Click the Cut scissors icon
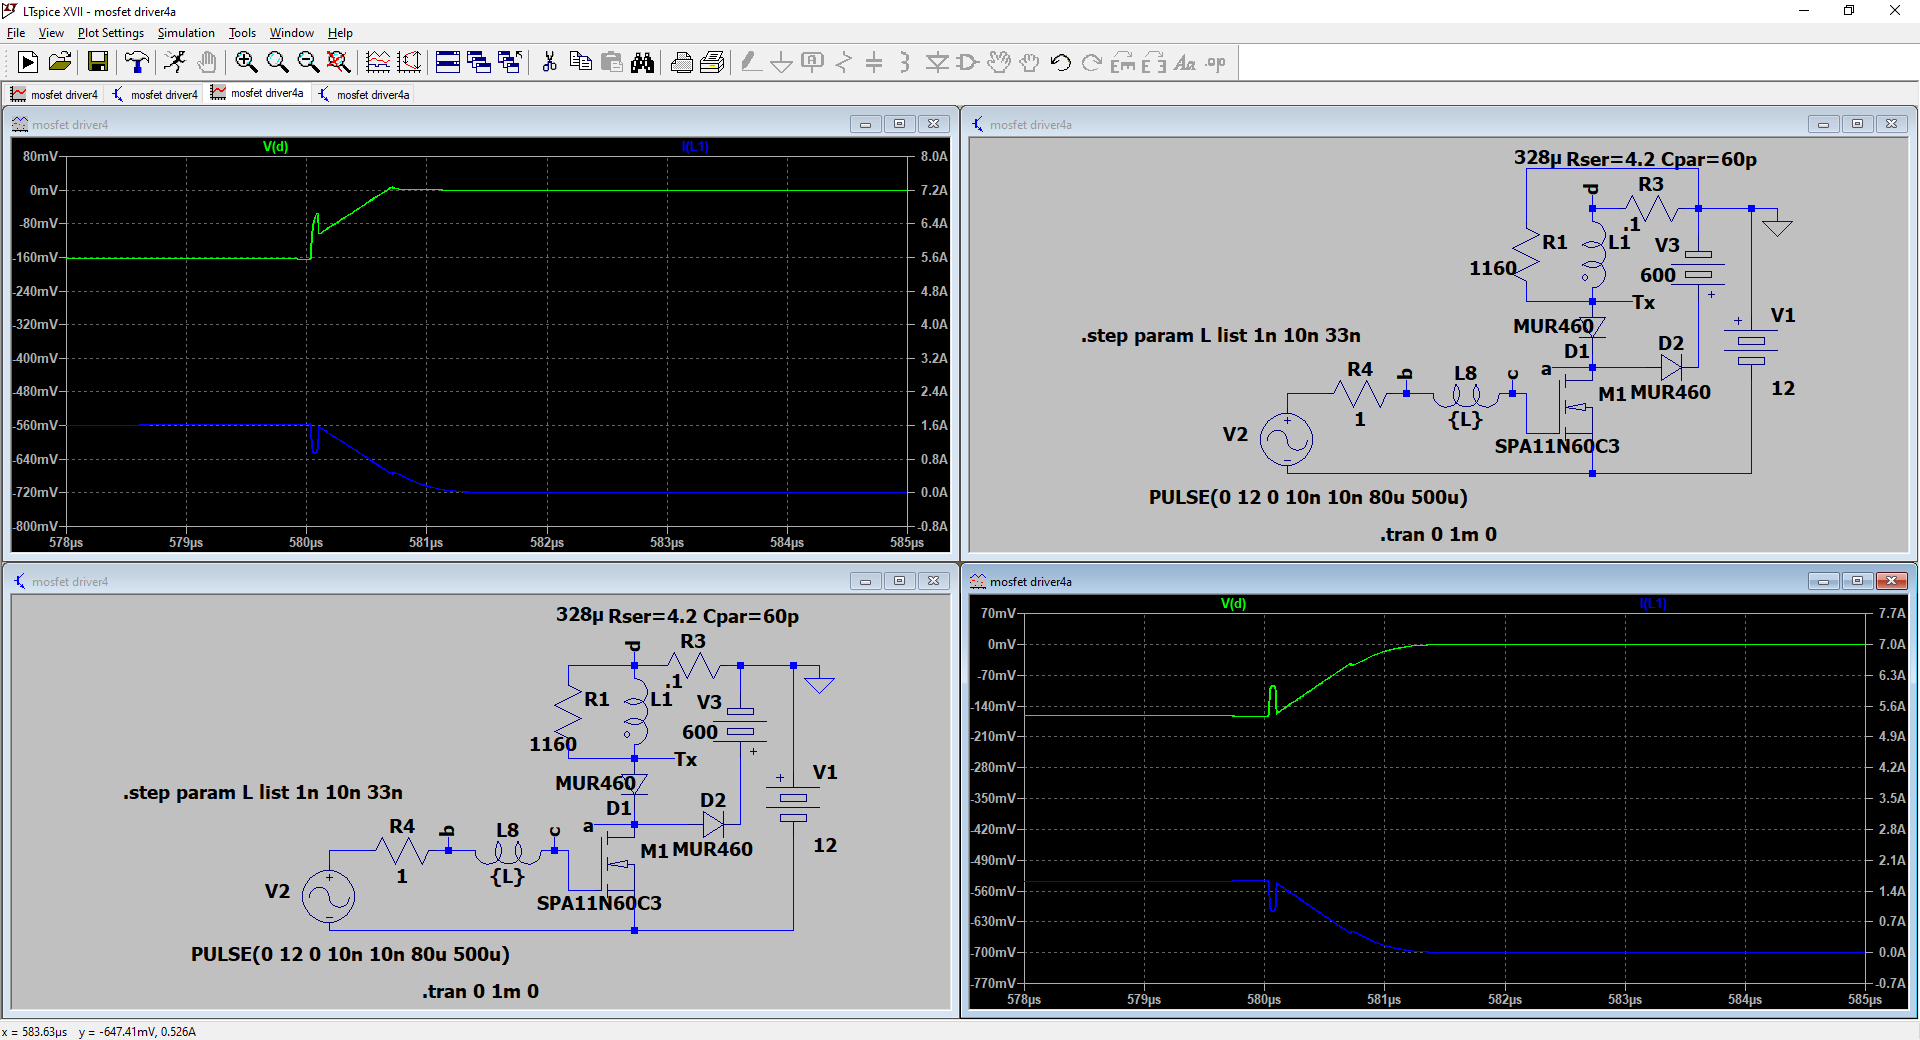1920x1040 pixels. pyautogui.click(x=549, y=63)
